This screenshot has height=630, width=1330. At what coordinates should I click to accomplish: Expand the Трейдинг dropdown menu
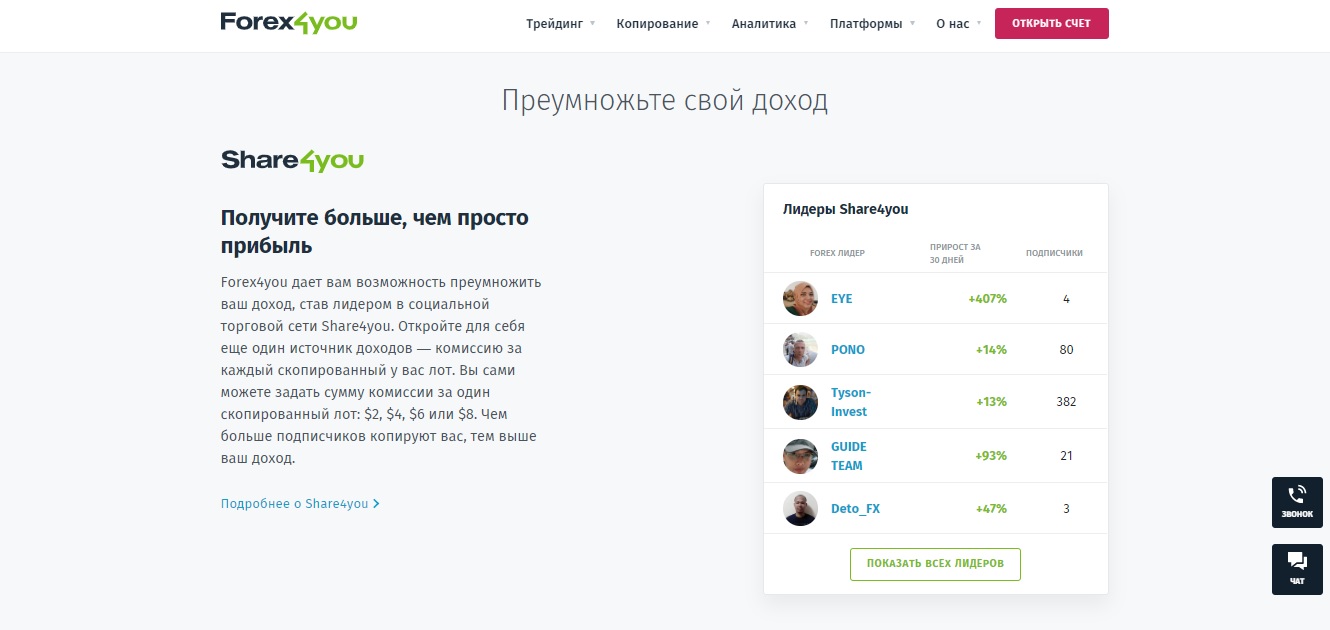[x=553, y=23]
